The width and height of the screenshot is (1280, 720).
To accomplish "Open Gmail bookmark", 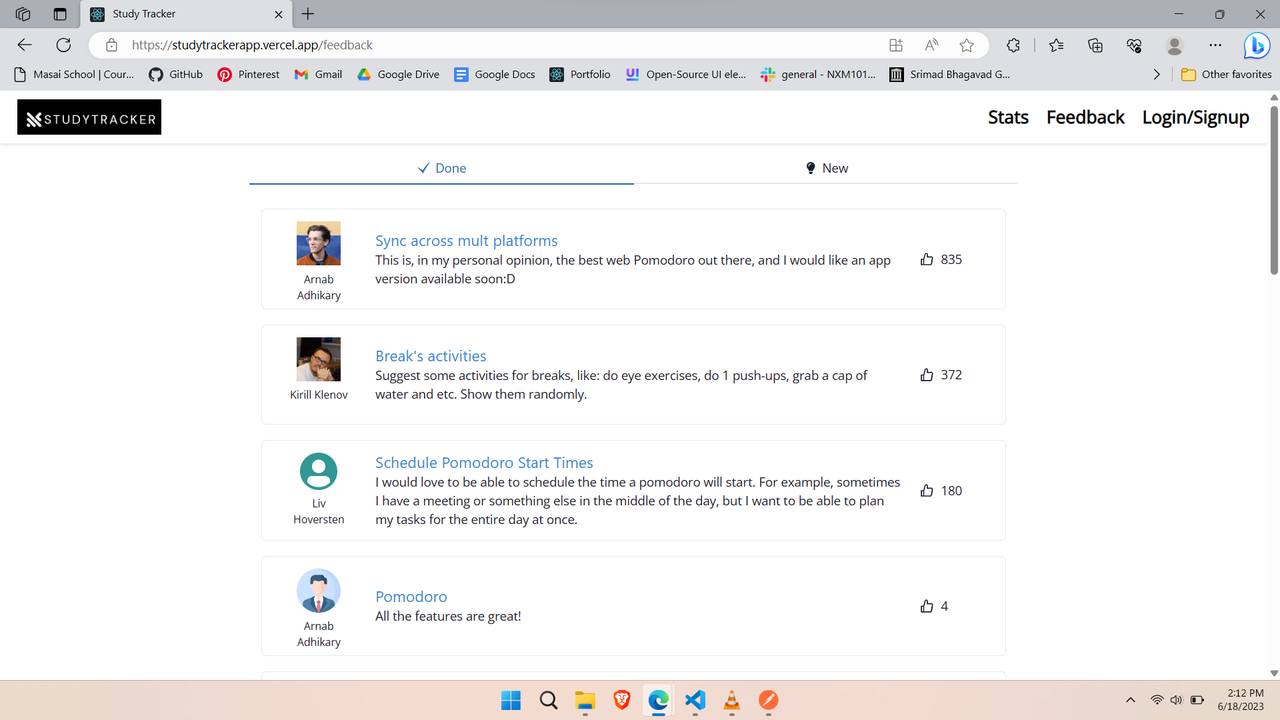I will point(318,74).
